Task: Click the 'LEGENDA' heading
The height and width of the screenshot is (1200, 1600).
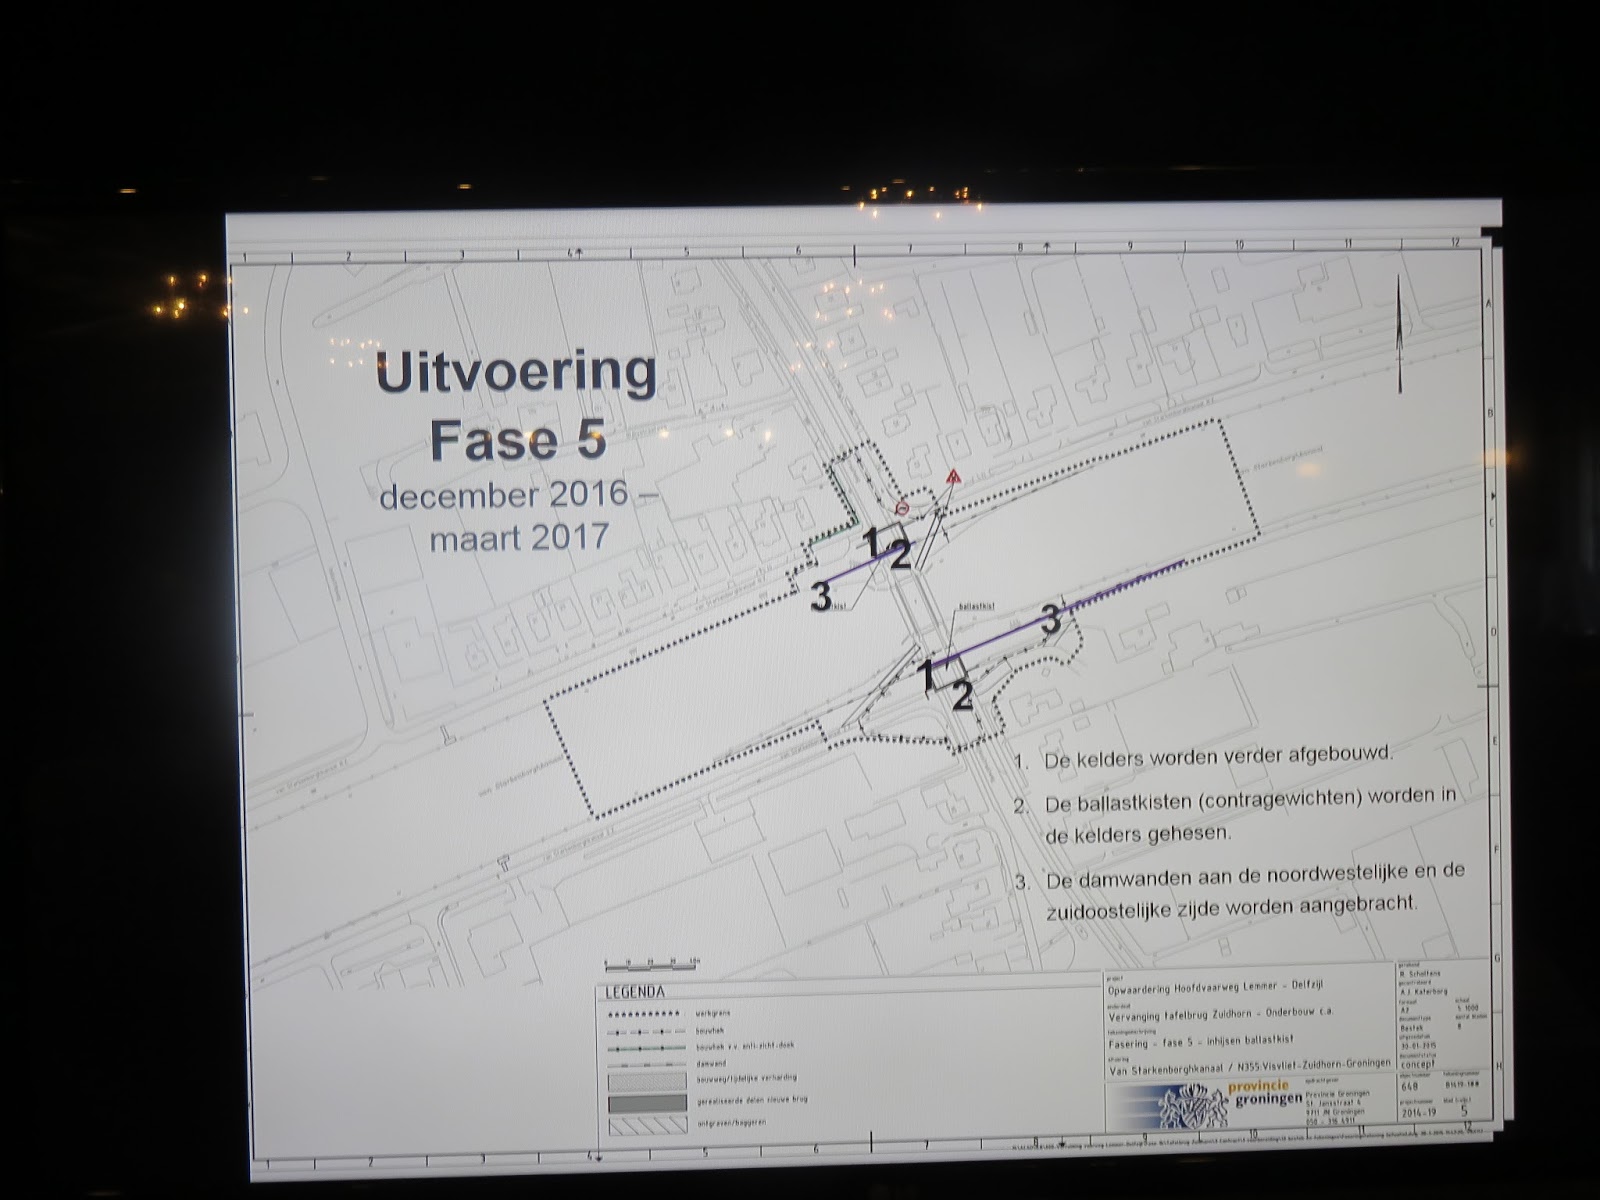Action: (633, 993)
